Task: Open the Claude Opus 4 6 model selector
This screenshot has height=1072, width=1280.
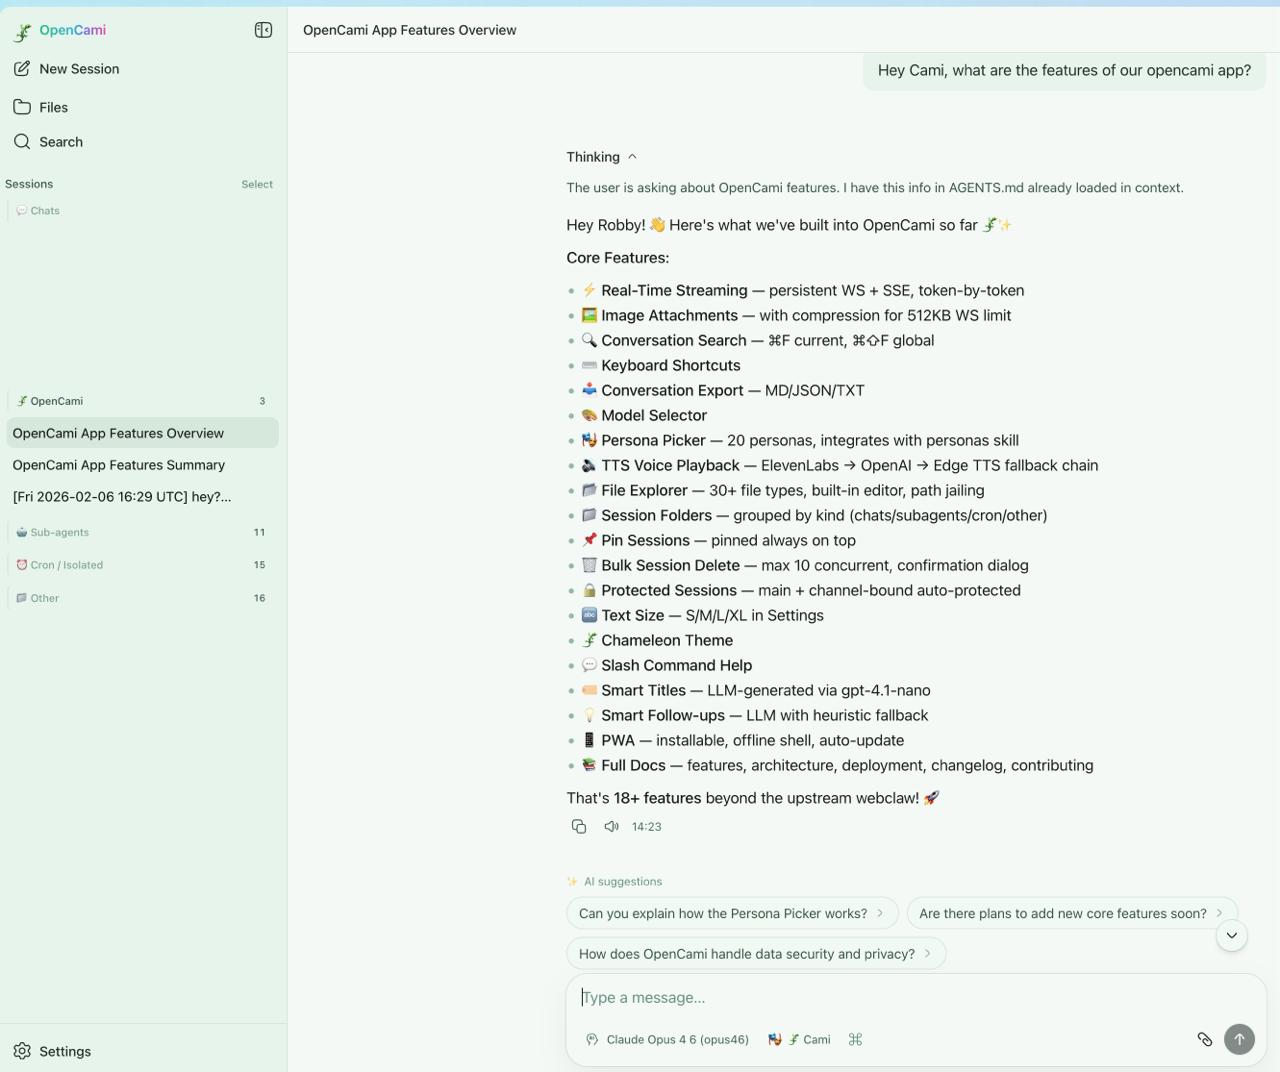Action: pyautogui.click(x=668, y=1039)
